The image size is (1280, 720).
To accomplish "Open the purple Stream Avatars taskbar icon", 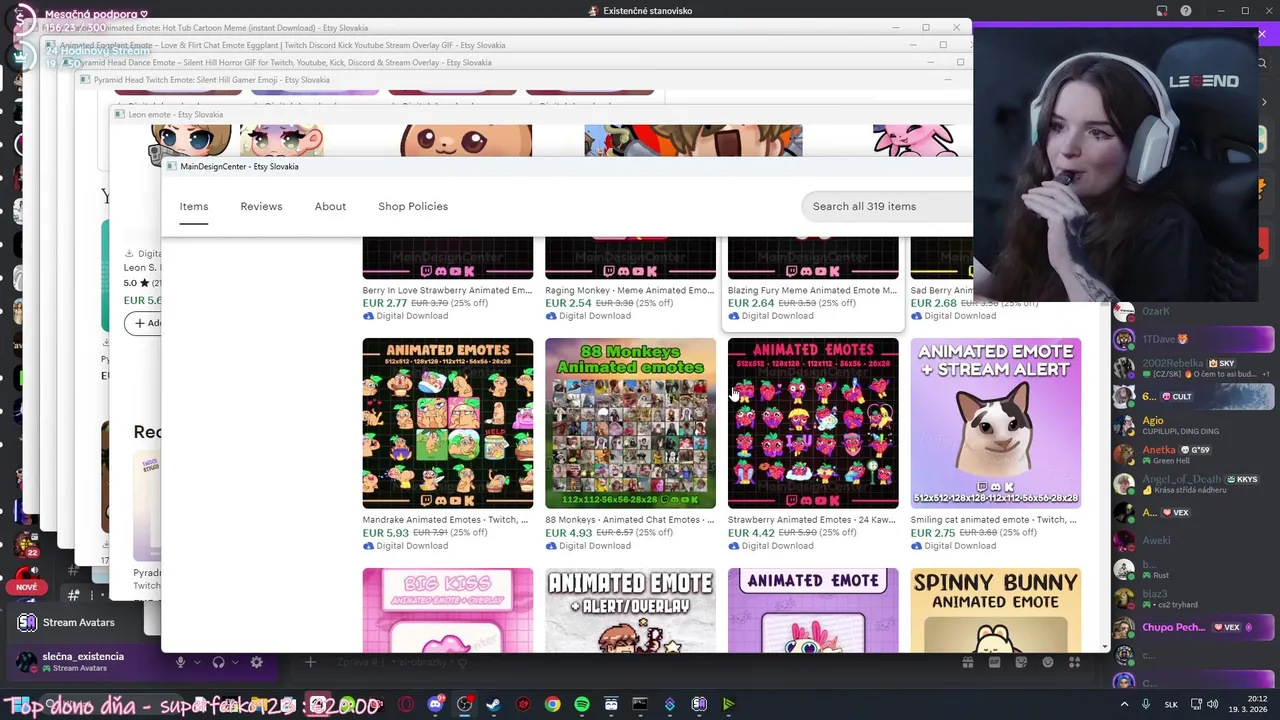I will (699, 704).
